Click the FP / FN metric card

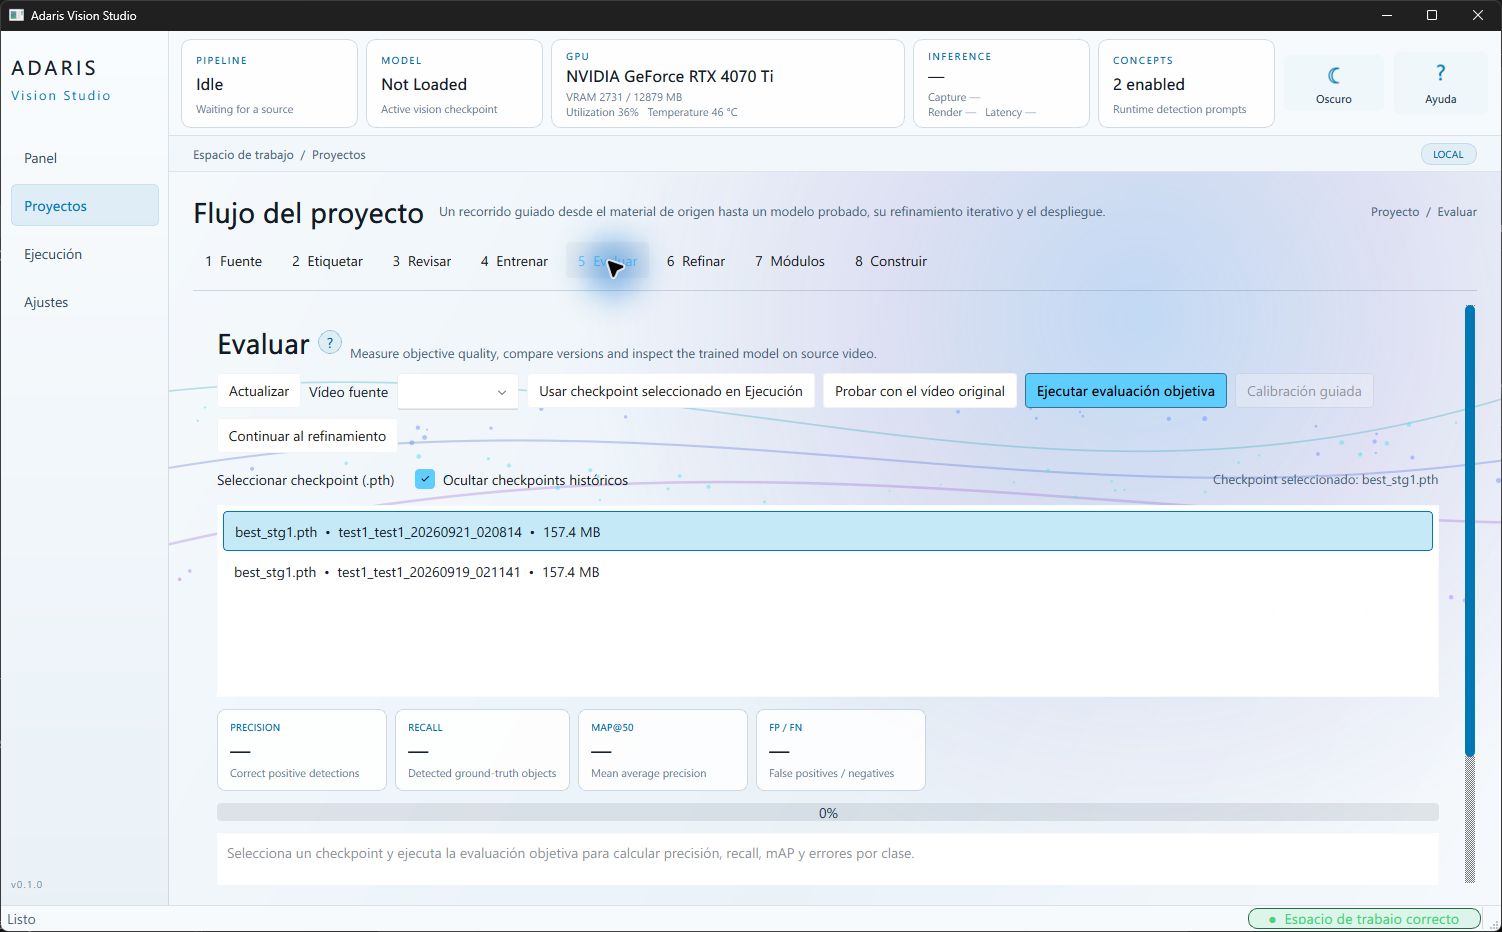(x=841, y=750)
